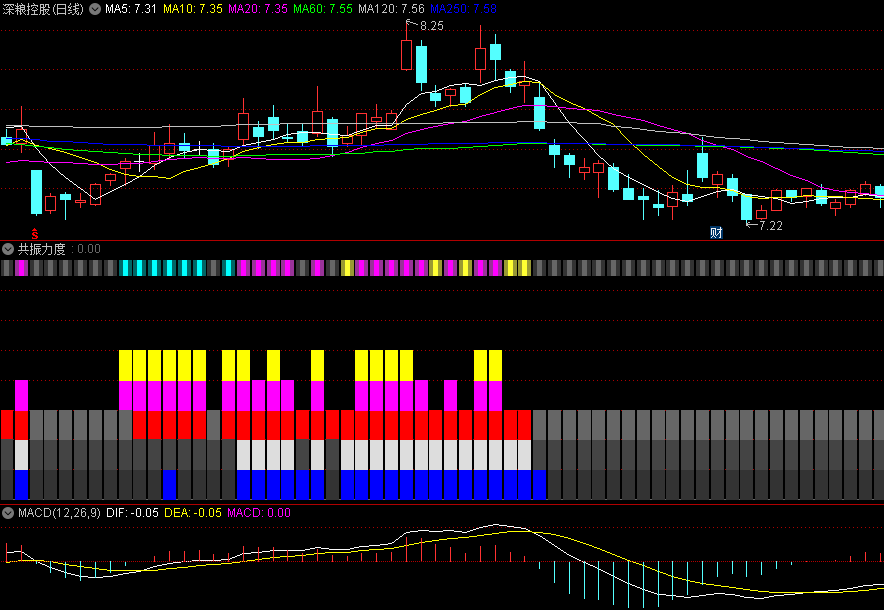The height and width of the screenshot is (610, 884).
Task: Click the red S signal marker
Action: (x=35, y=233)
